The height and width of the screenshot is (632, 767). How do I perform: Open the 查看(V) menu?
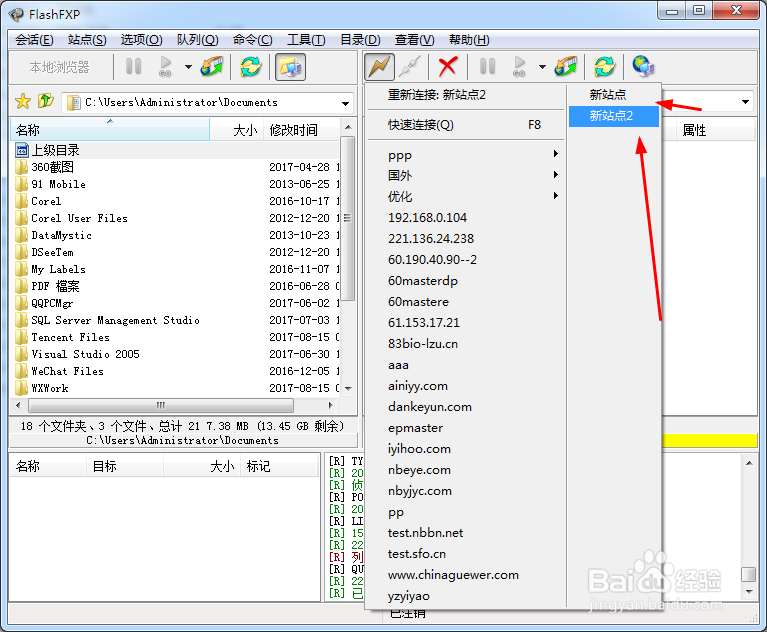(x=414, y=40)
